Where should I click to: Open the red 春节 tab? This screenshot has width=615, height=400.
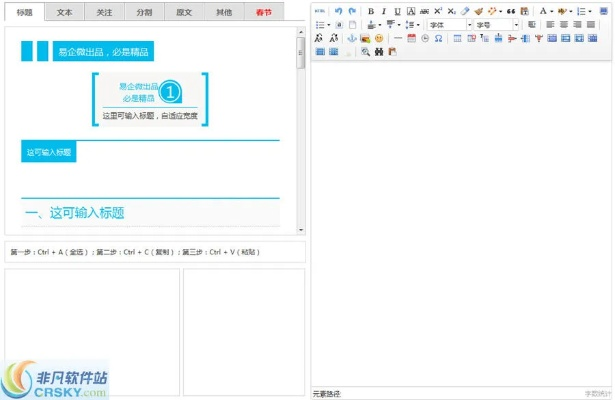click(263, 12)
